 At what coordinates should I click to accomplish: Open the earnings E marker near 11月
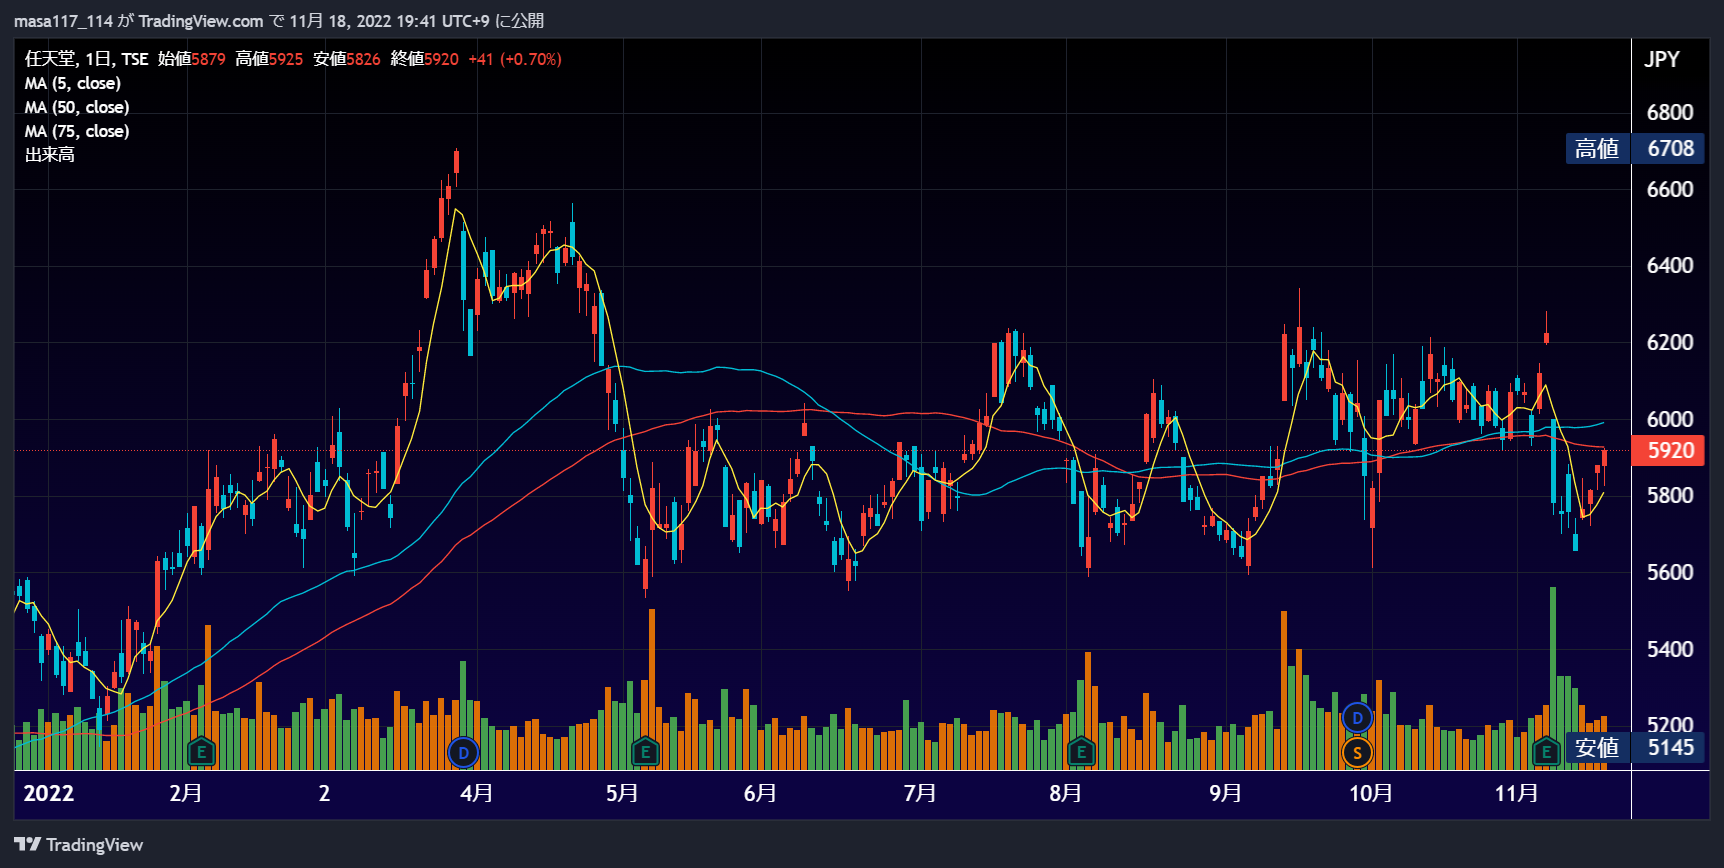pyautogui.click(x=1546, y=751)
